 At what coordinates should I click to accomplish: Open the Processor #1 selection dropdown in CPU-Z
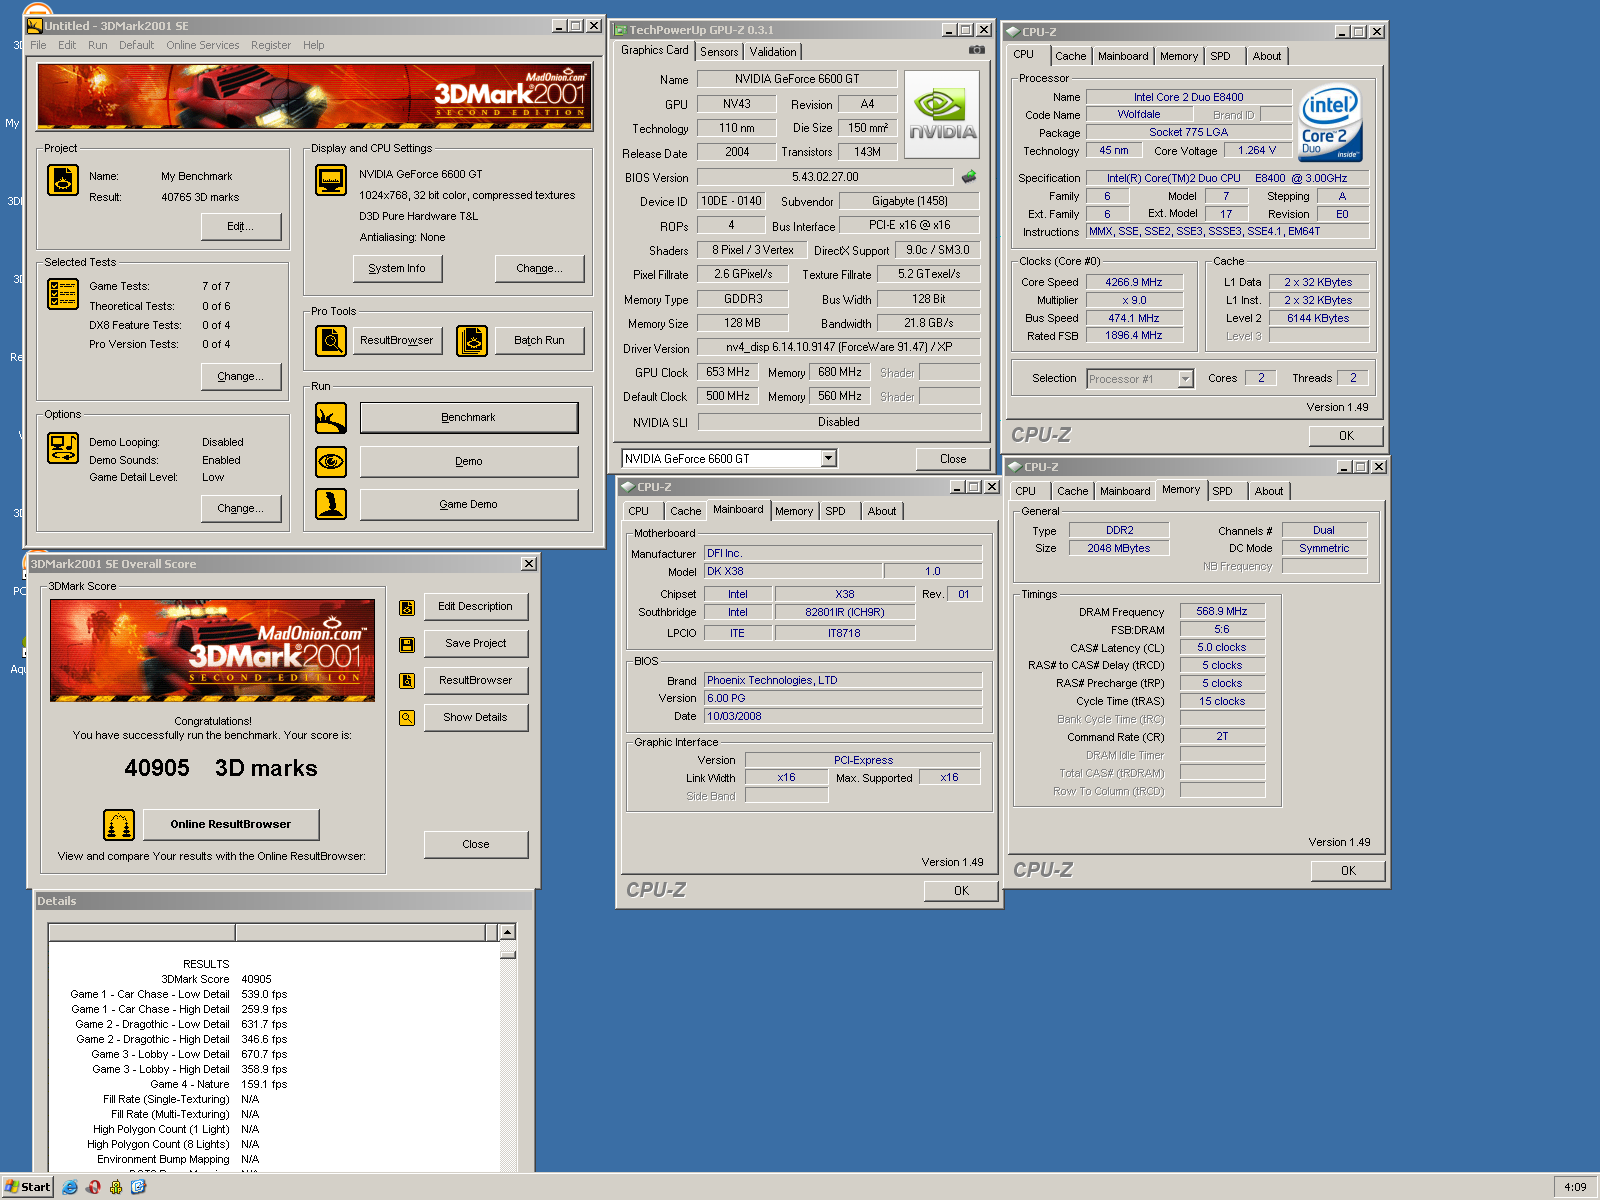pyautogui.click(x=1186, y=379)
